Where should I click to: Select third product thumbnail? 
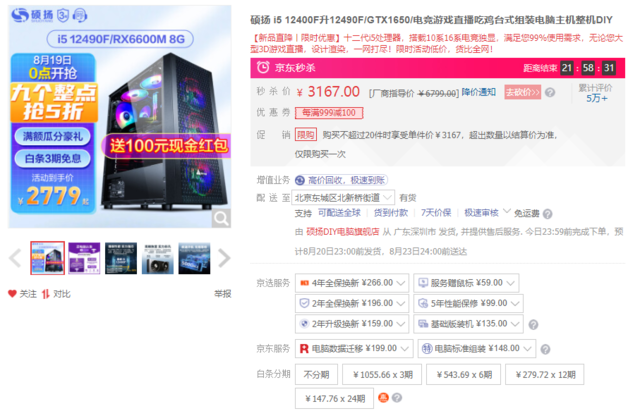121,258
